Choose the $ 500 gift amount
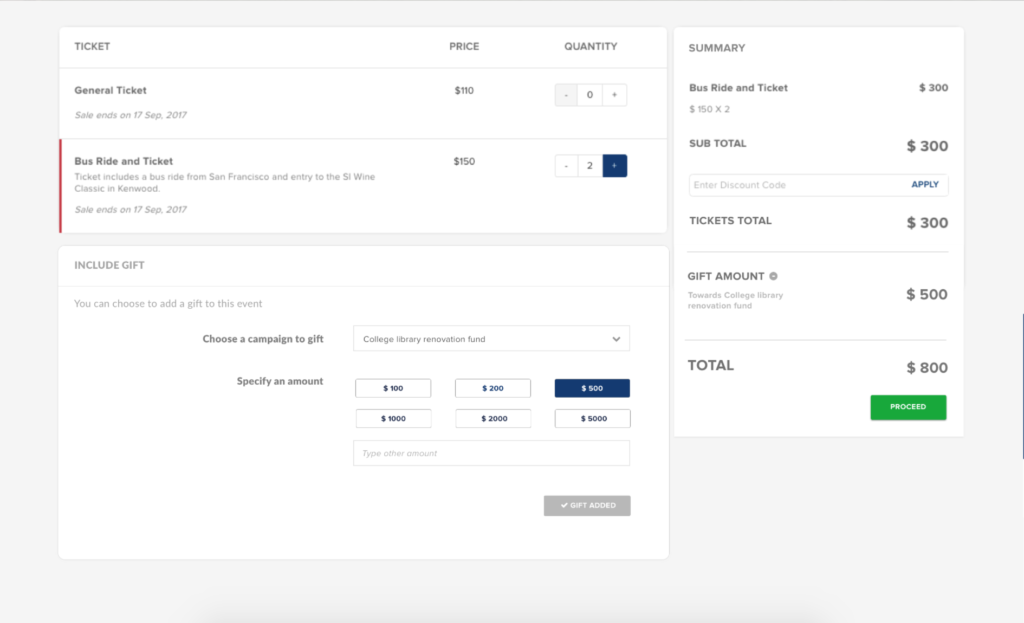The image size is (1024, 623). (x=592, y=388)
